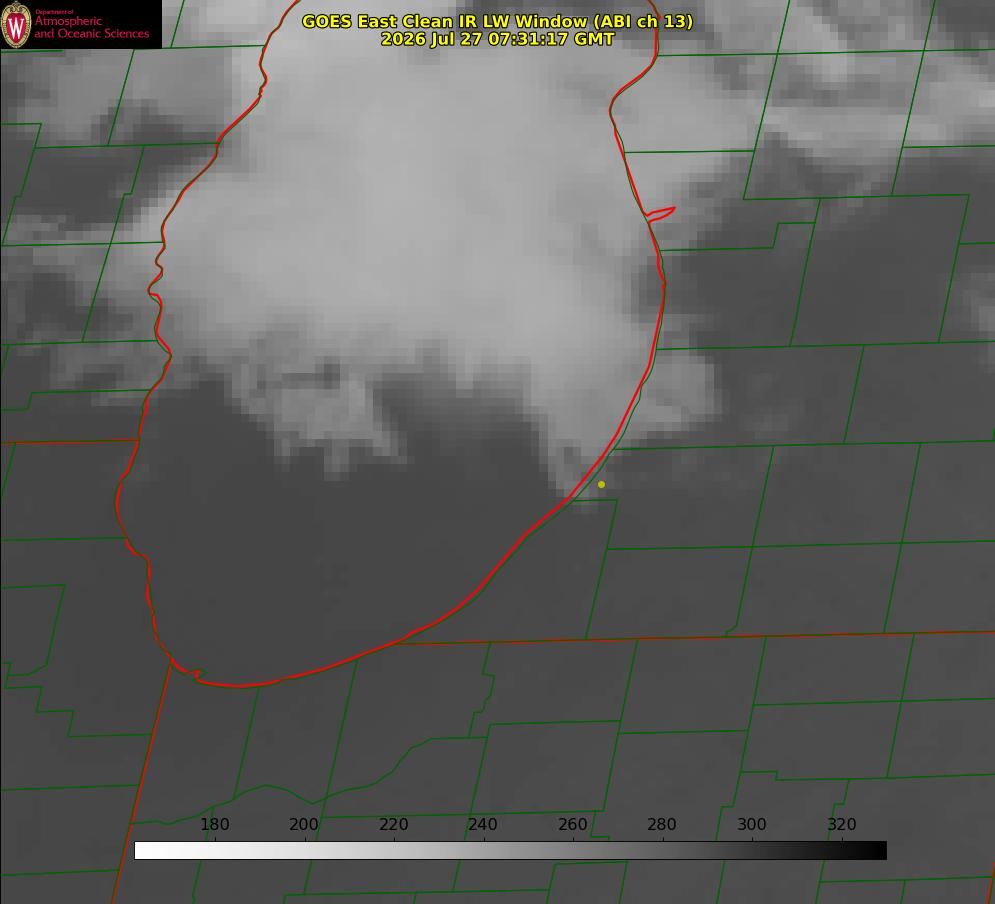
Task: Click the 180 label on the colorbar
Action: pyautogui.click(x=214, y=824)
